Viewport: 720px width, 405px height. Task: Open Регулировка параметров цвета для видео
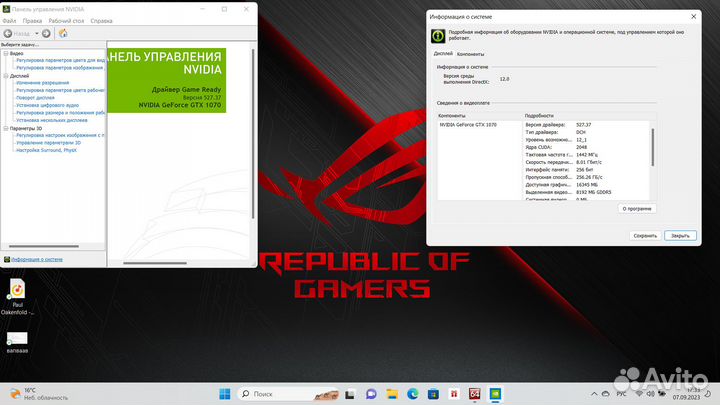pyautogui.click(x=61, y=60)
